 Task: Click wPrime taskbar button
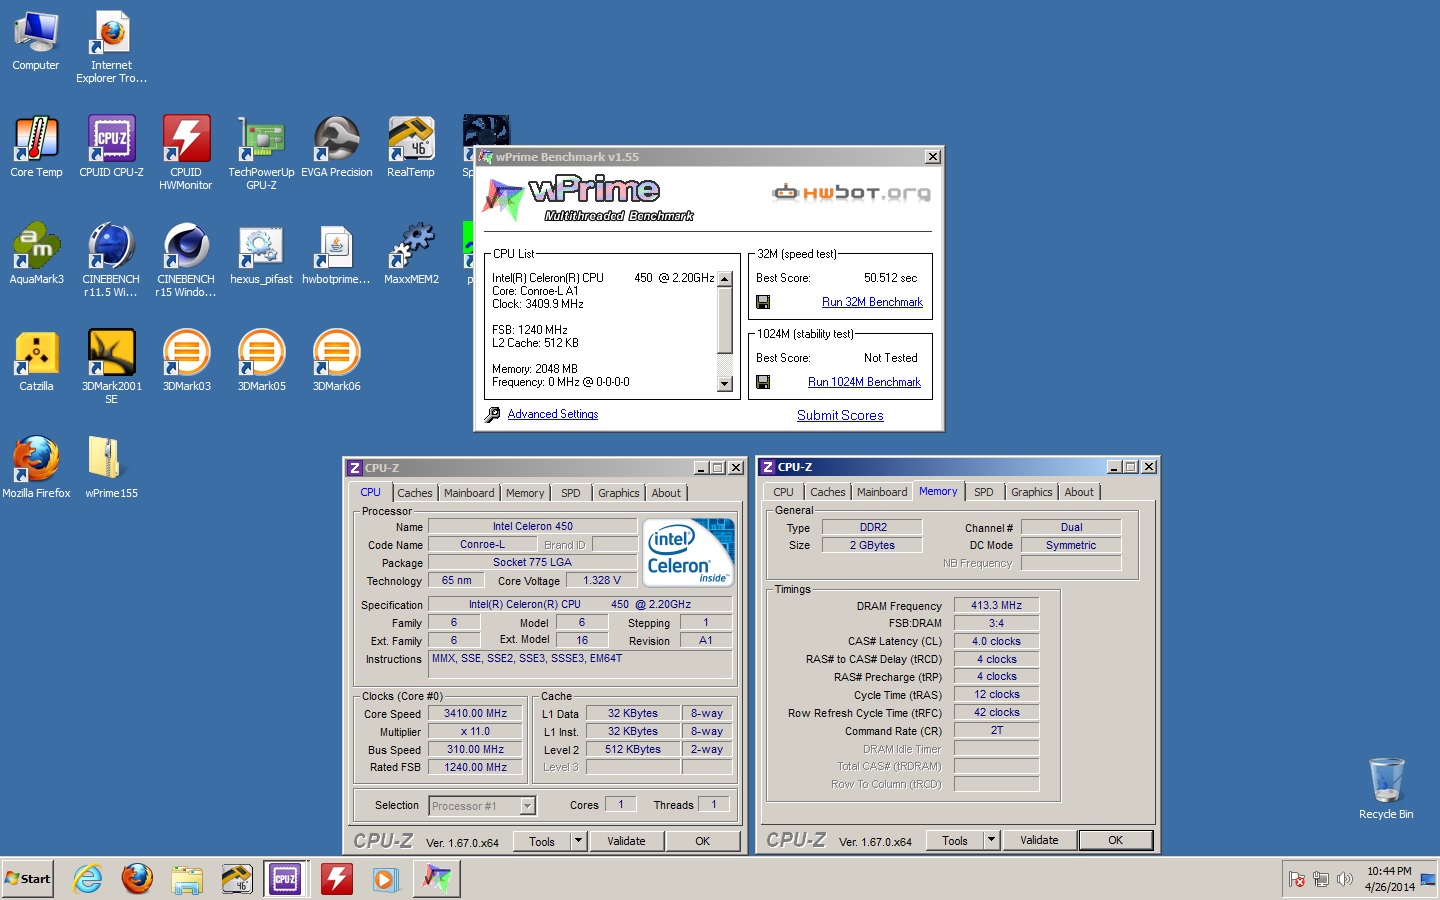437,879
